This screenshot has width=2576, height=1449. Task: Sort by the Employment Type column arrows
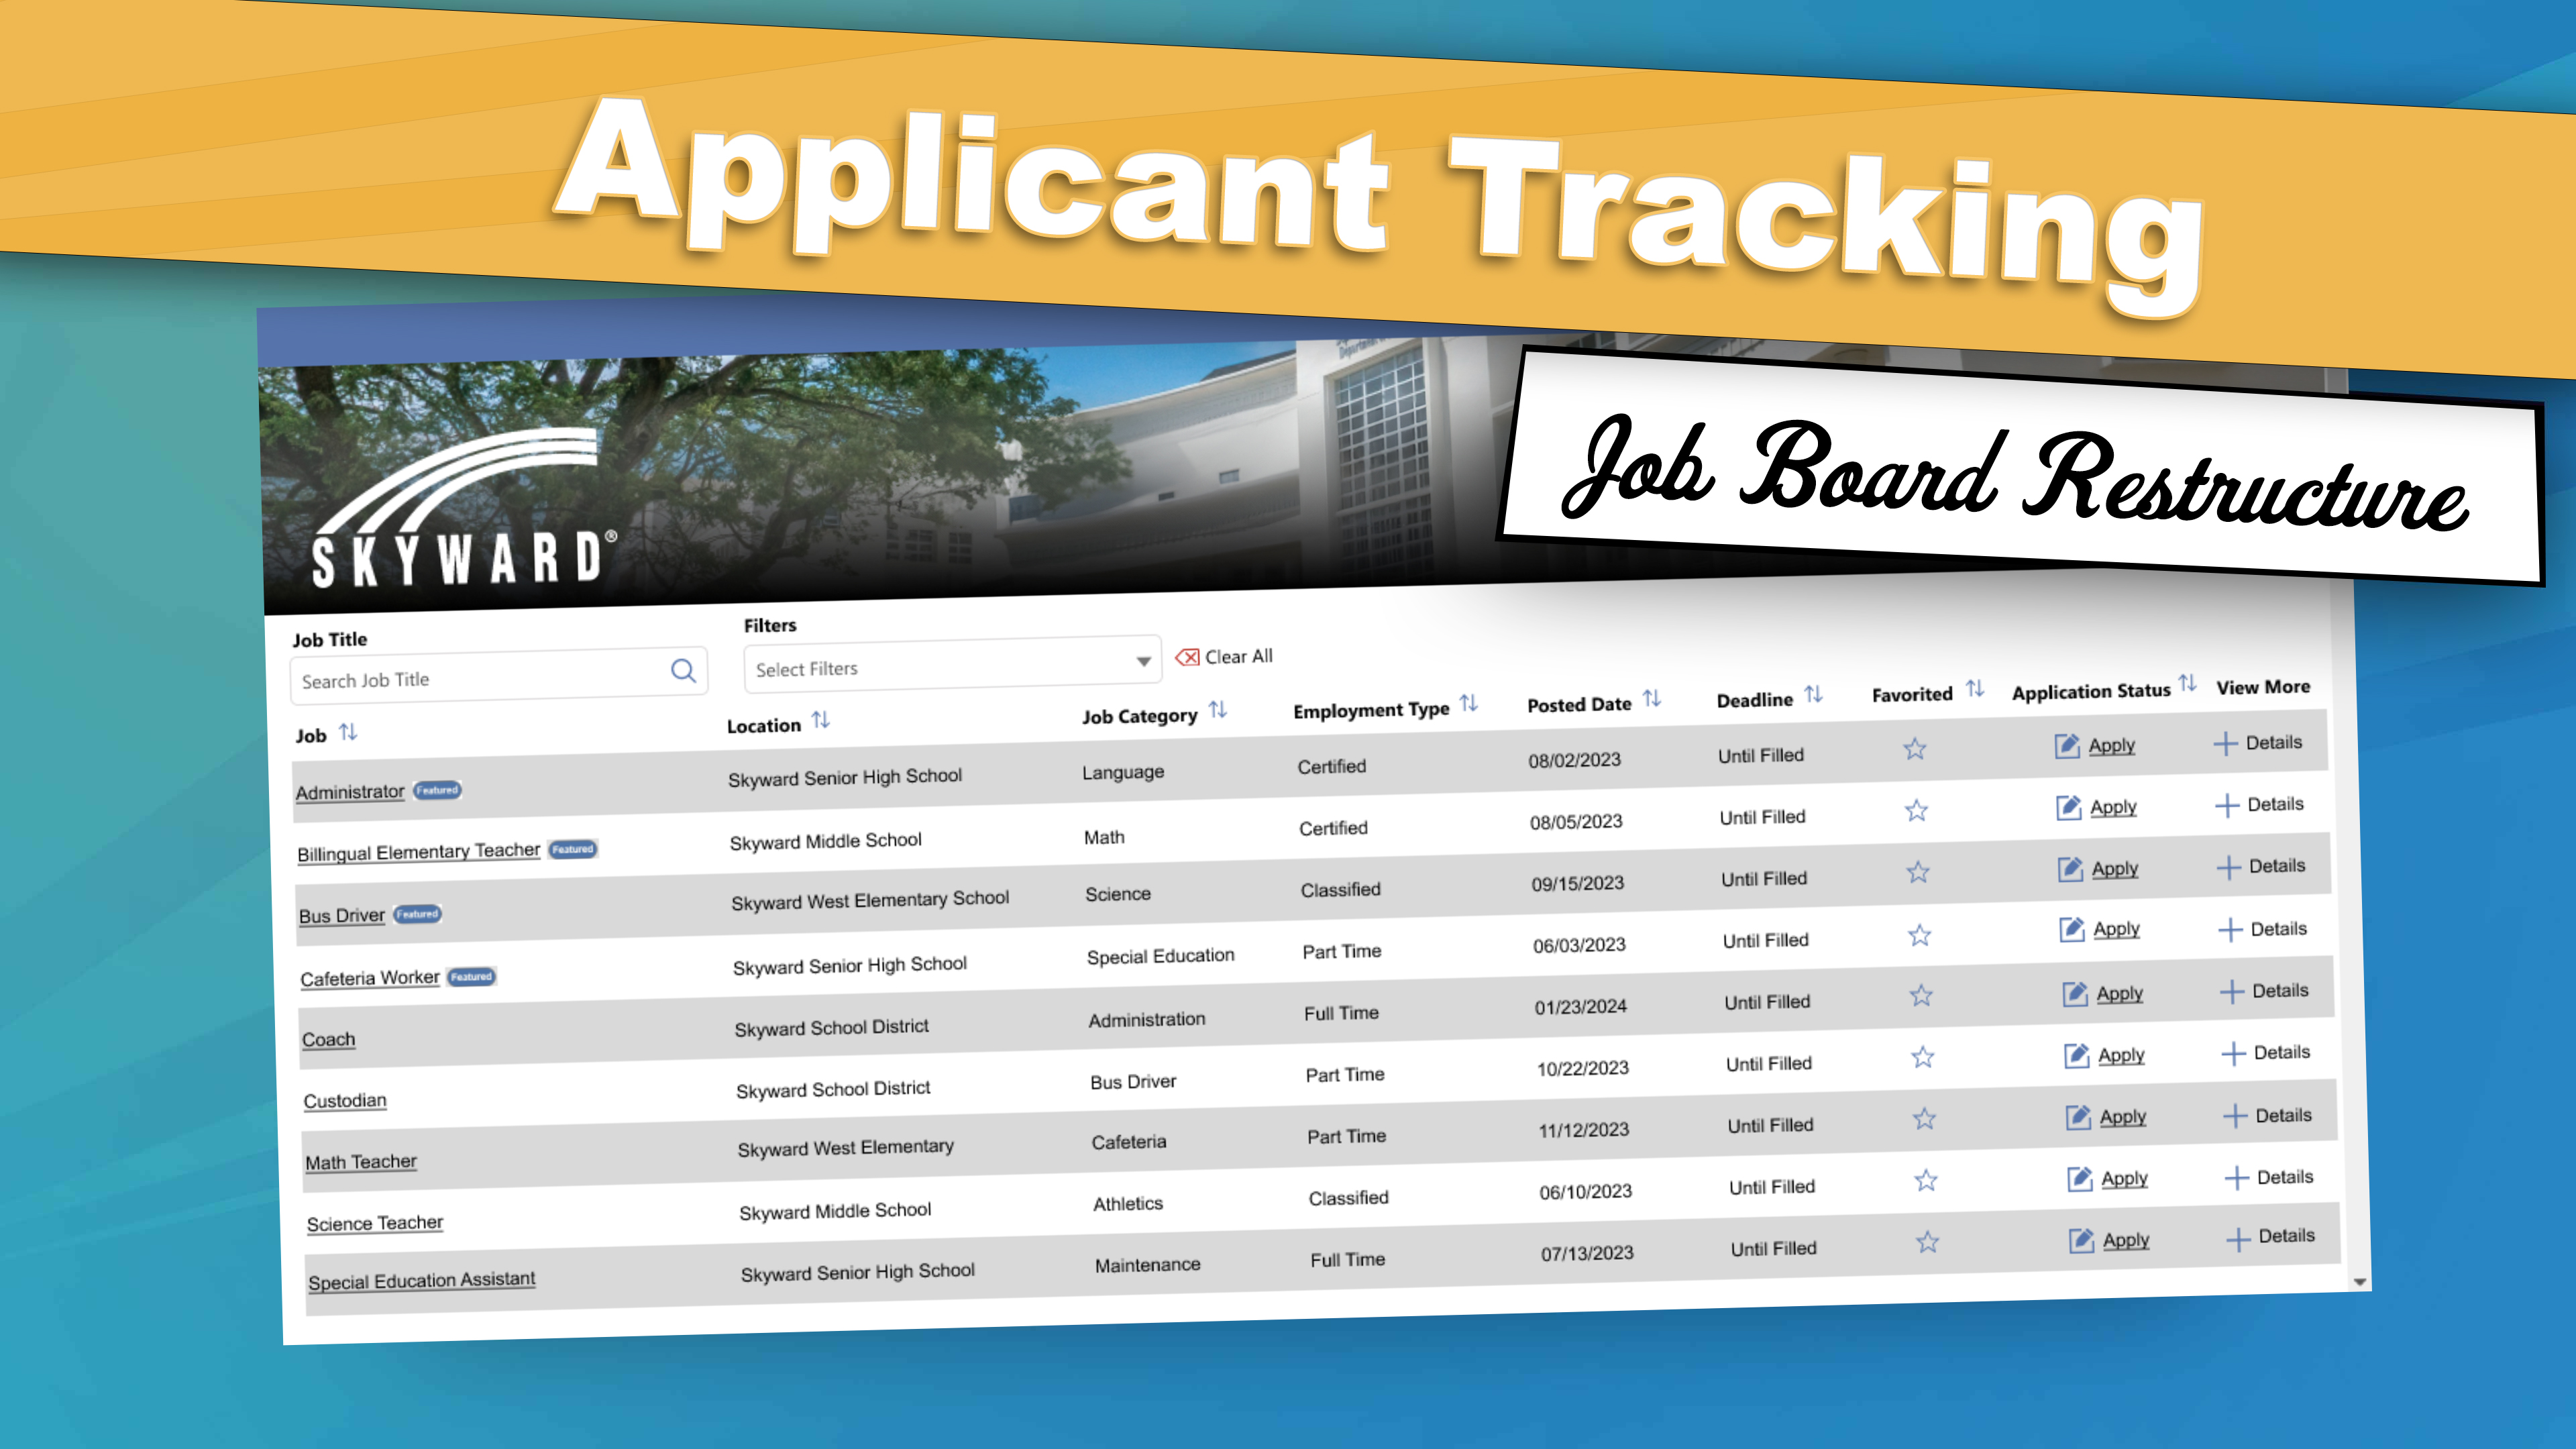(1468, 704)
